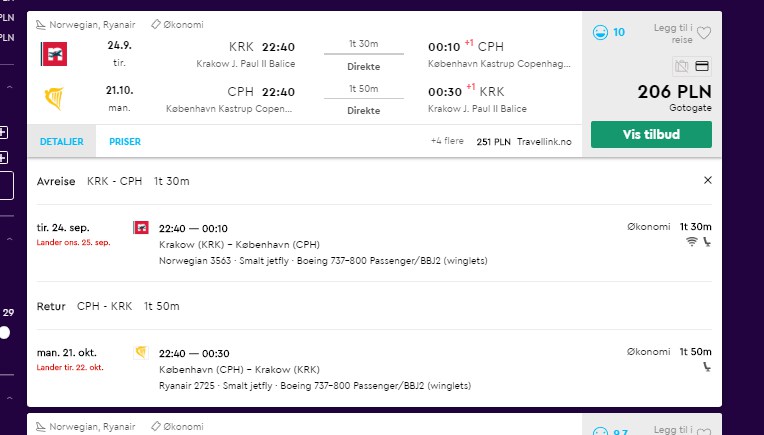The height and width of the screenshot is (435, 764).
Task: Click the Ryanair harp logo in flight summary
Action: coord(54,98)
